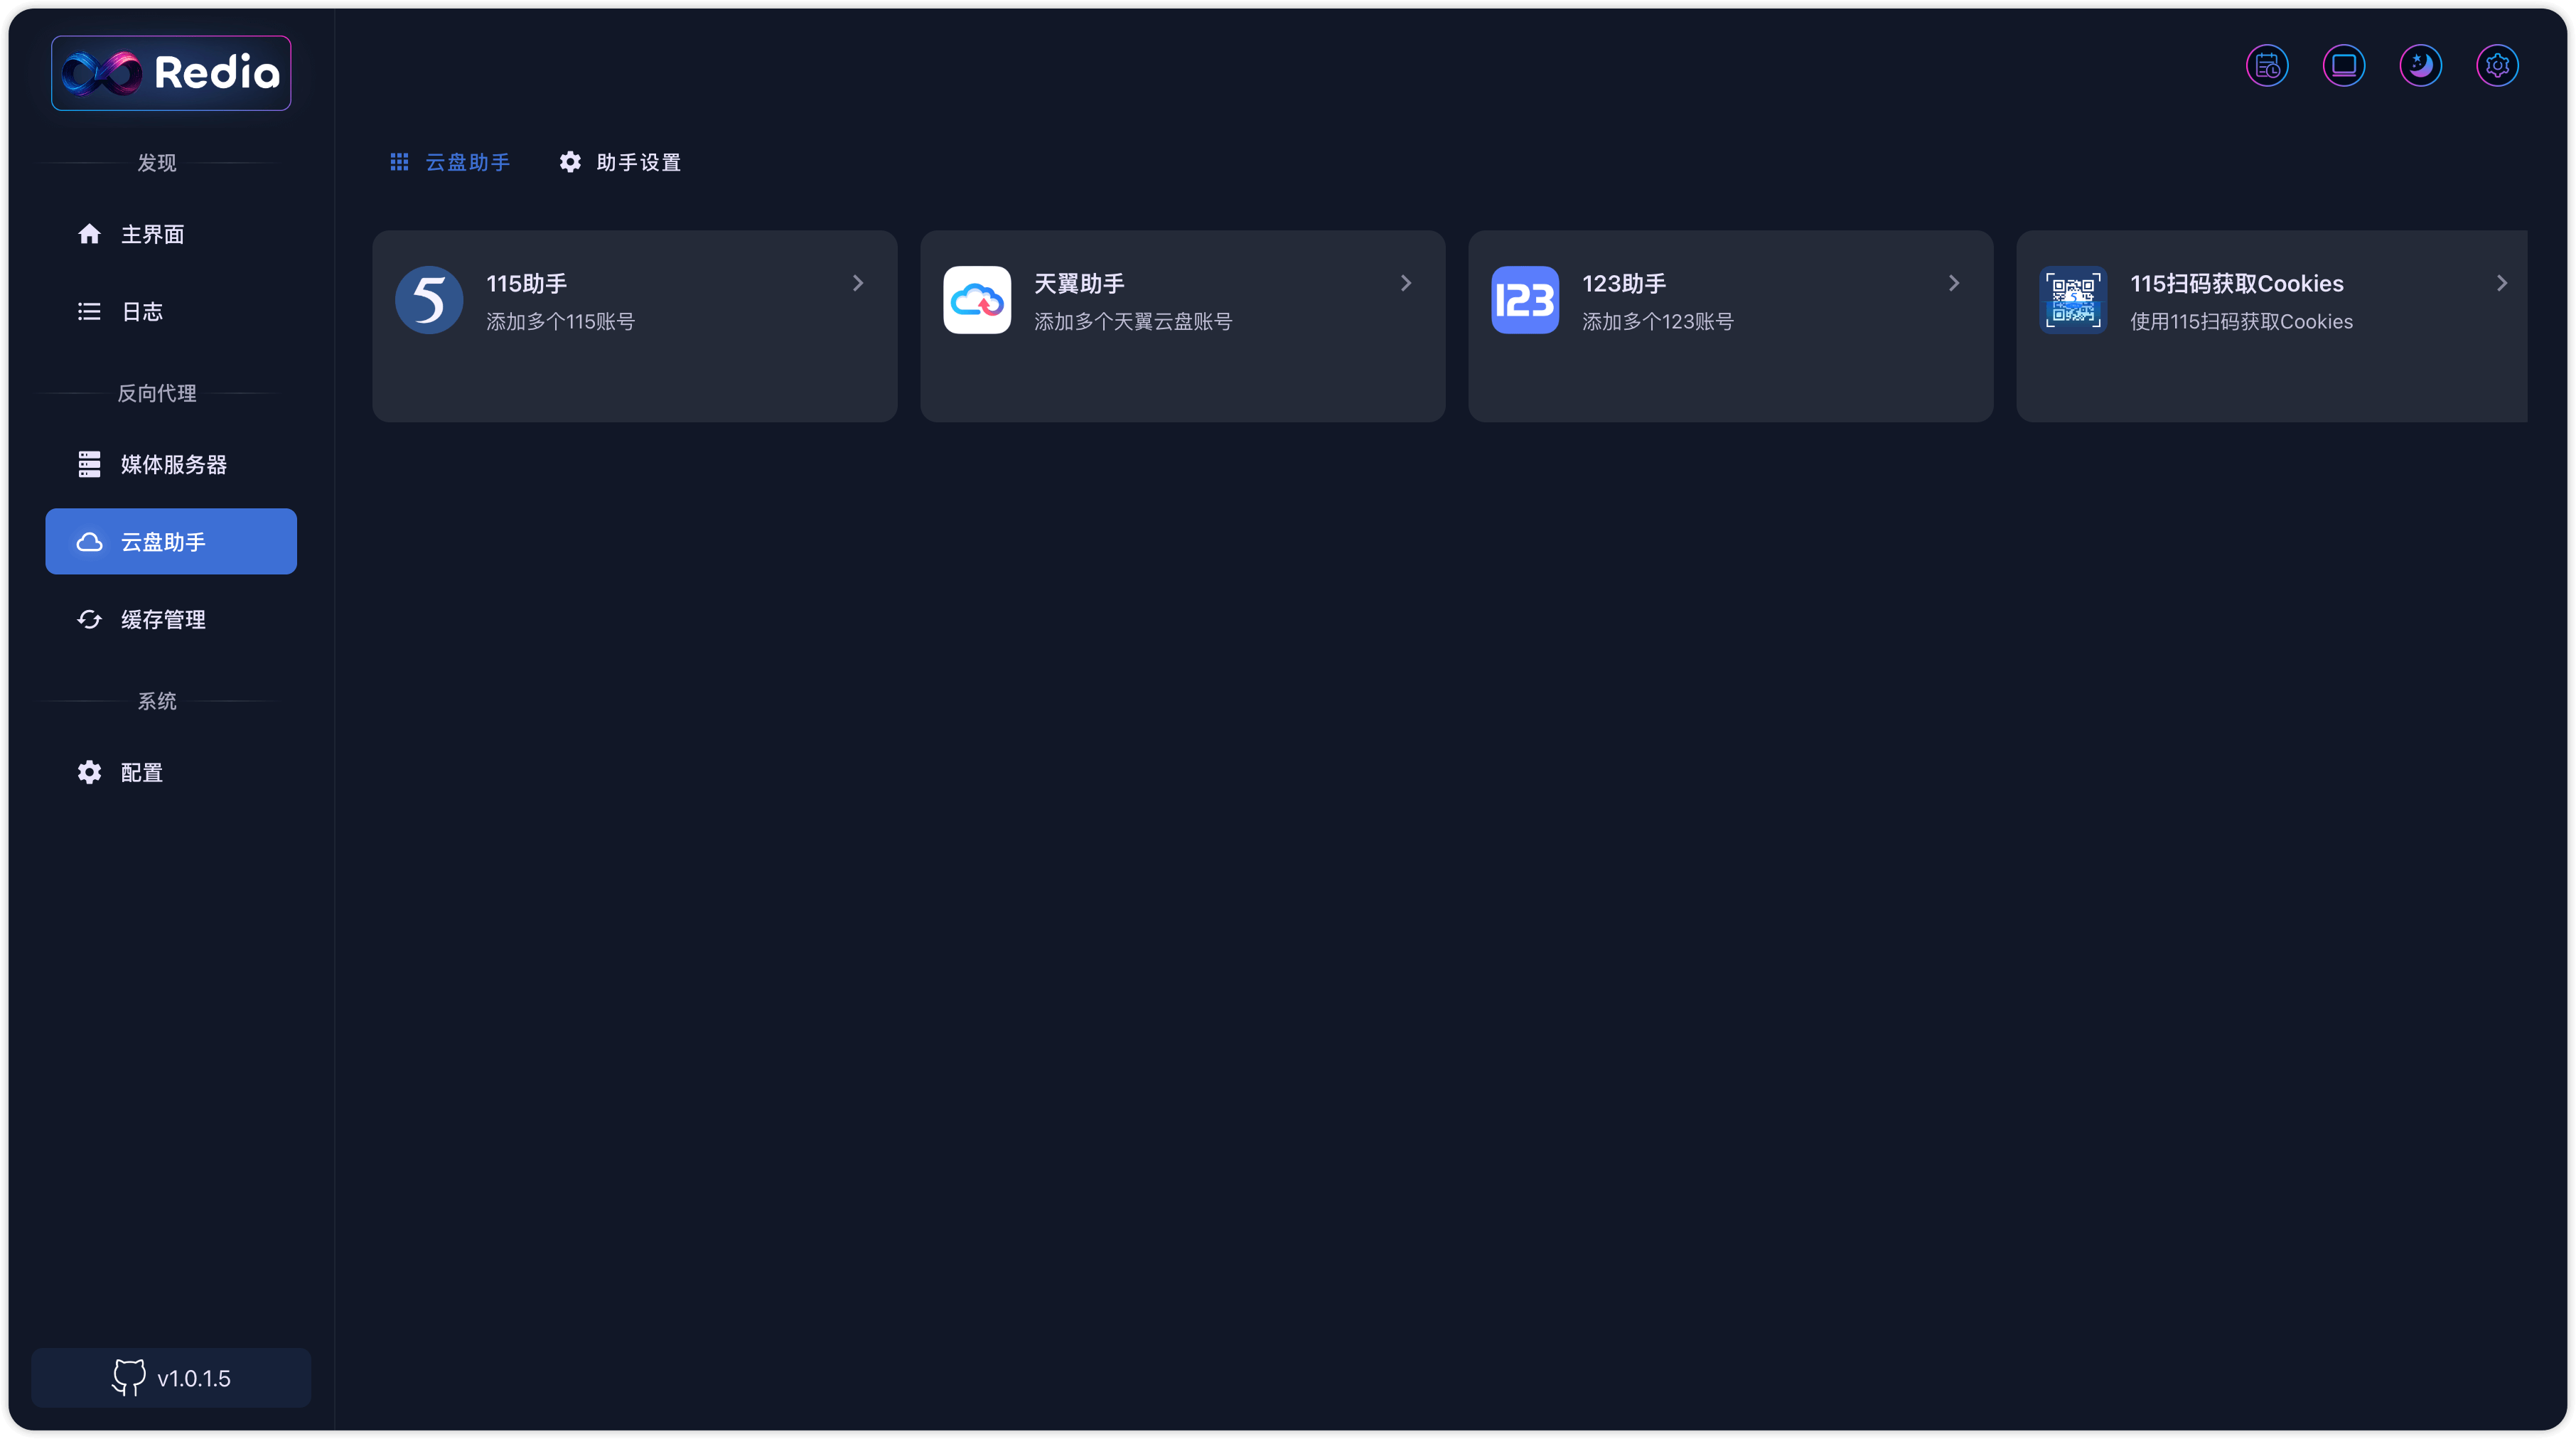Open 日志 log page in sidebar

point(141,312)
